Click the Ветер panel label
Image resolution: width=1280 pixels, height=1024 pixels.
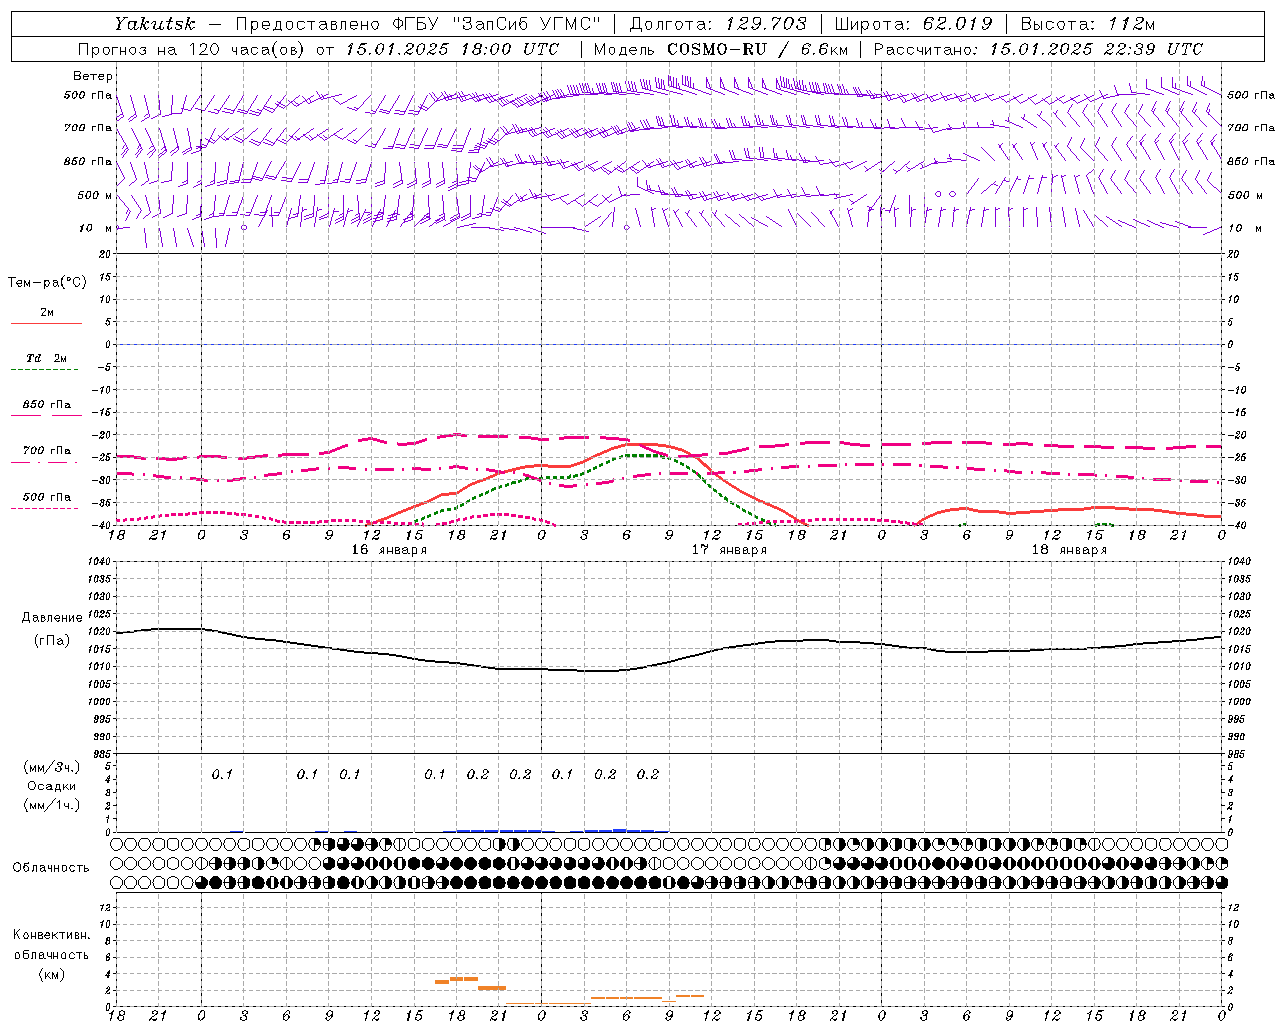pyautogui.click(x=93, y=76)
